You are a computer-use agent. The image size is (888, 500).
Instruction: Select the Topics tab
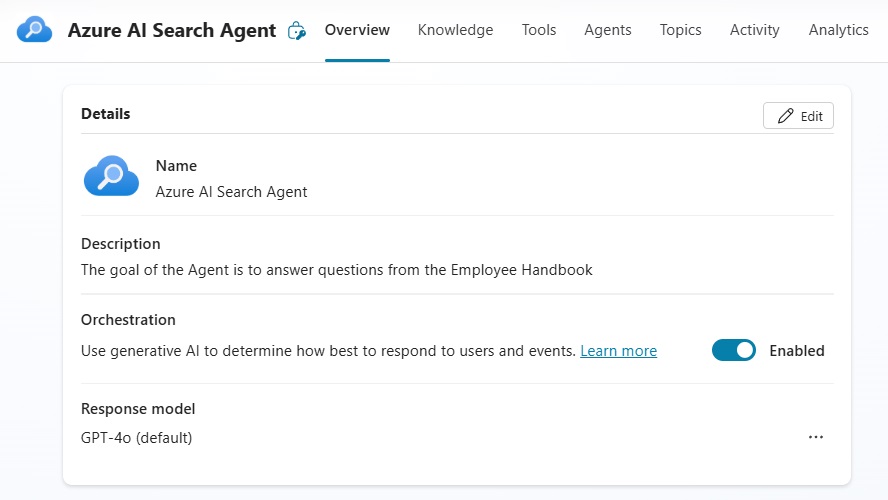coord(680,30)
